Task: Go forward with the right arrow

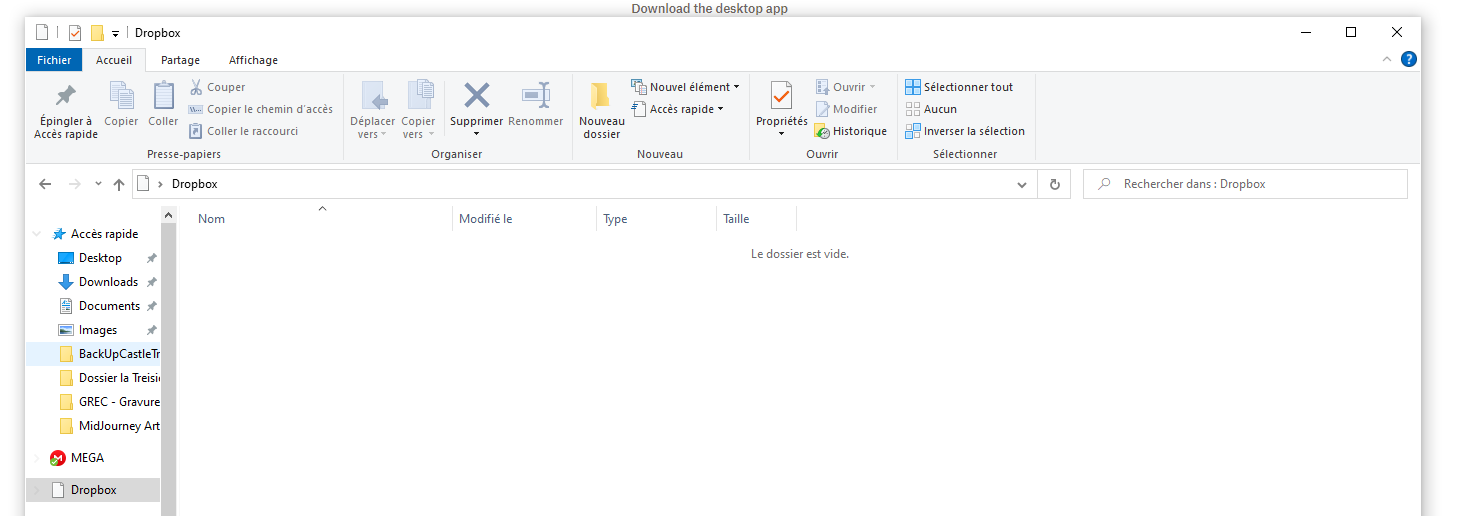Action: (x=74, y=184)
